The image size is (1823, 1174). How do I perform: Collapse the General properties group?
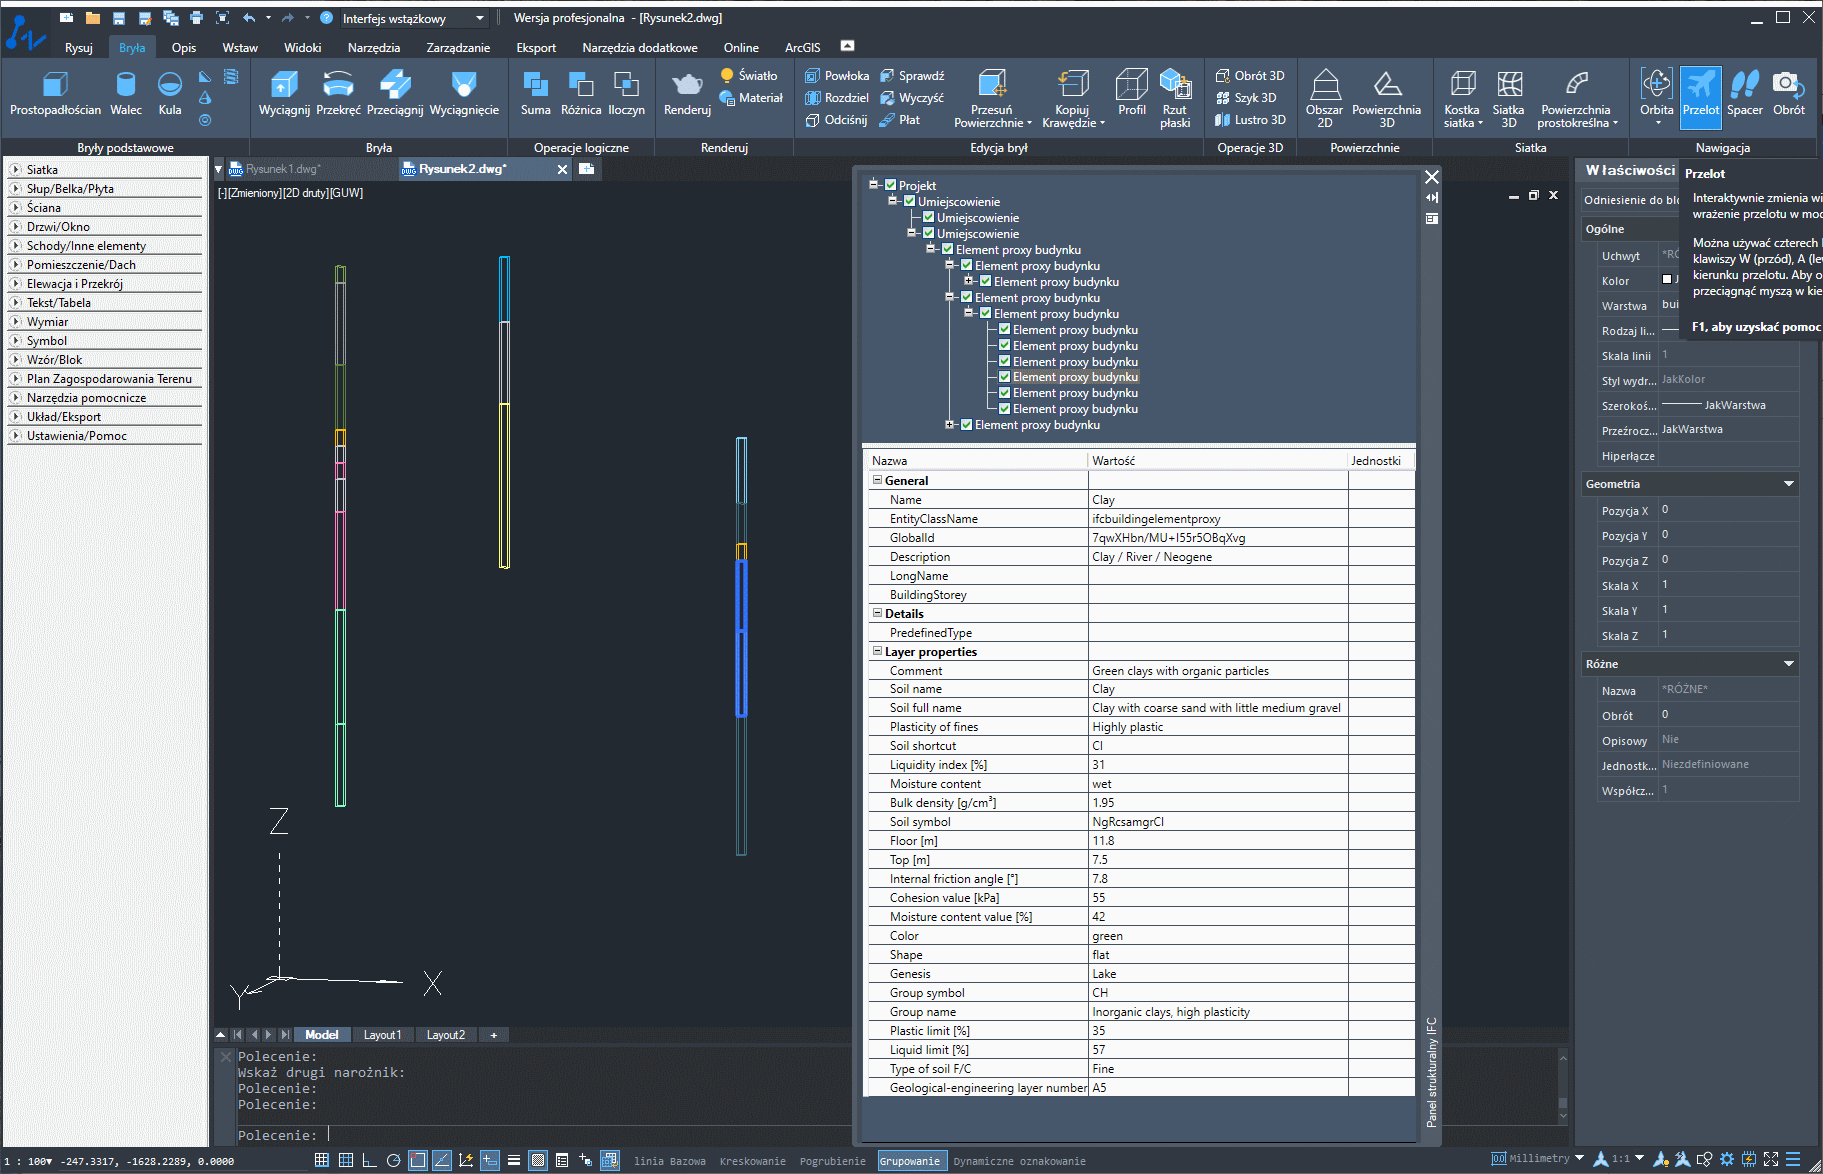877,480
